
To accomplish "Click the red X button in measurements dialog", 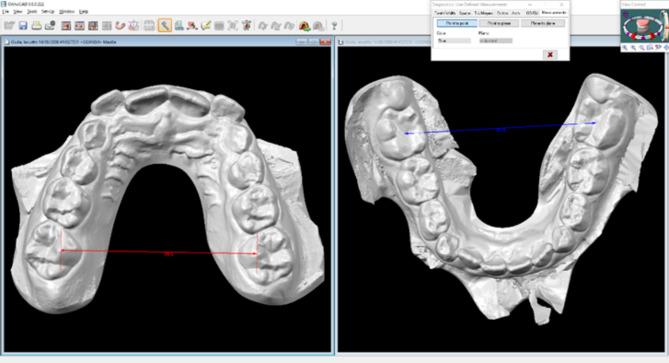I will 550,55.
